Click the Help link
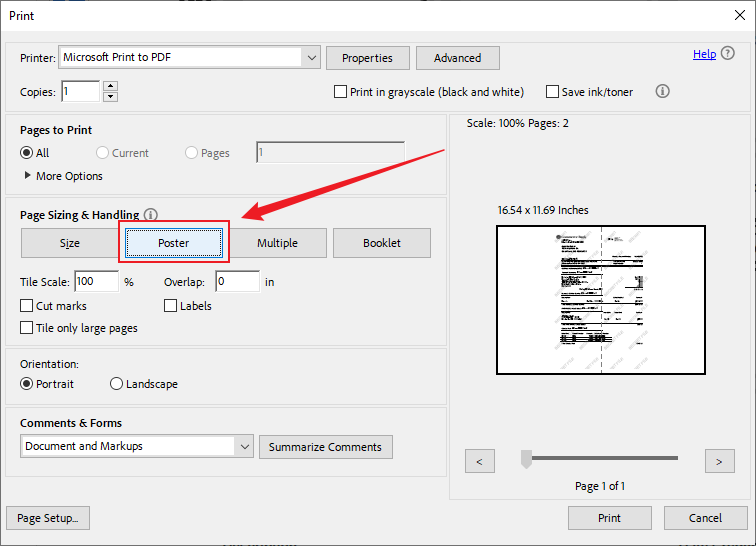This screenshot has height=546, width=756. [704, 54]
